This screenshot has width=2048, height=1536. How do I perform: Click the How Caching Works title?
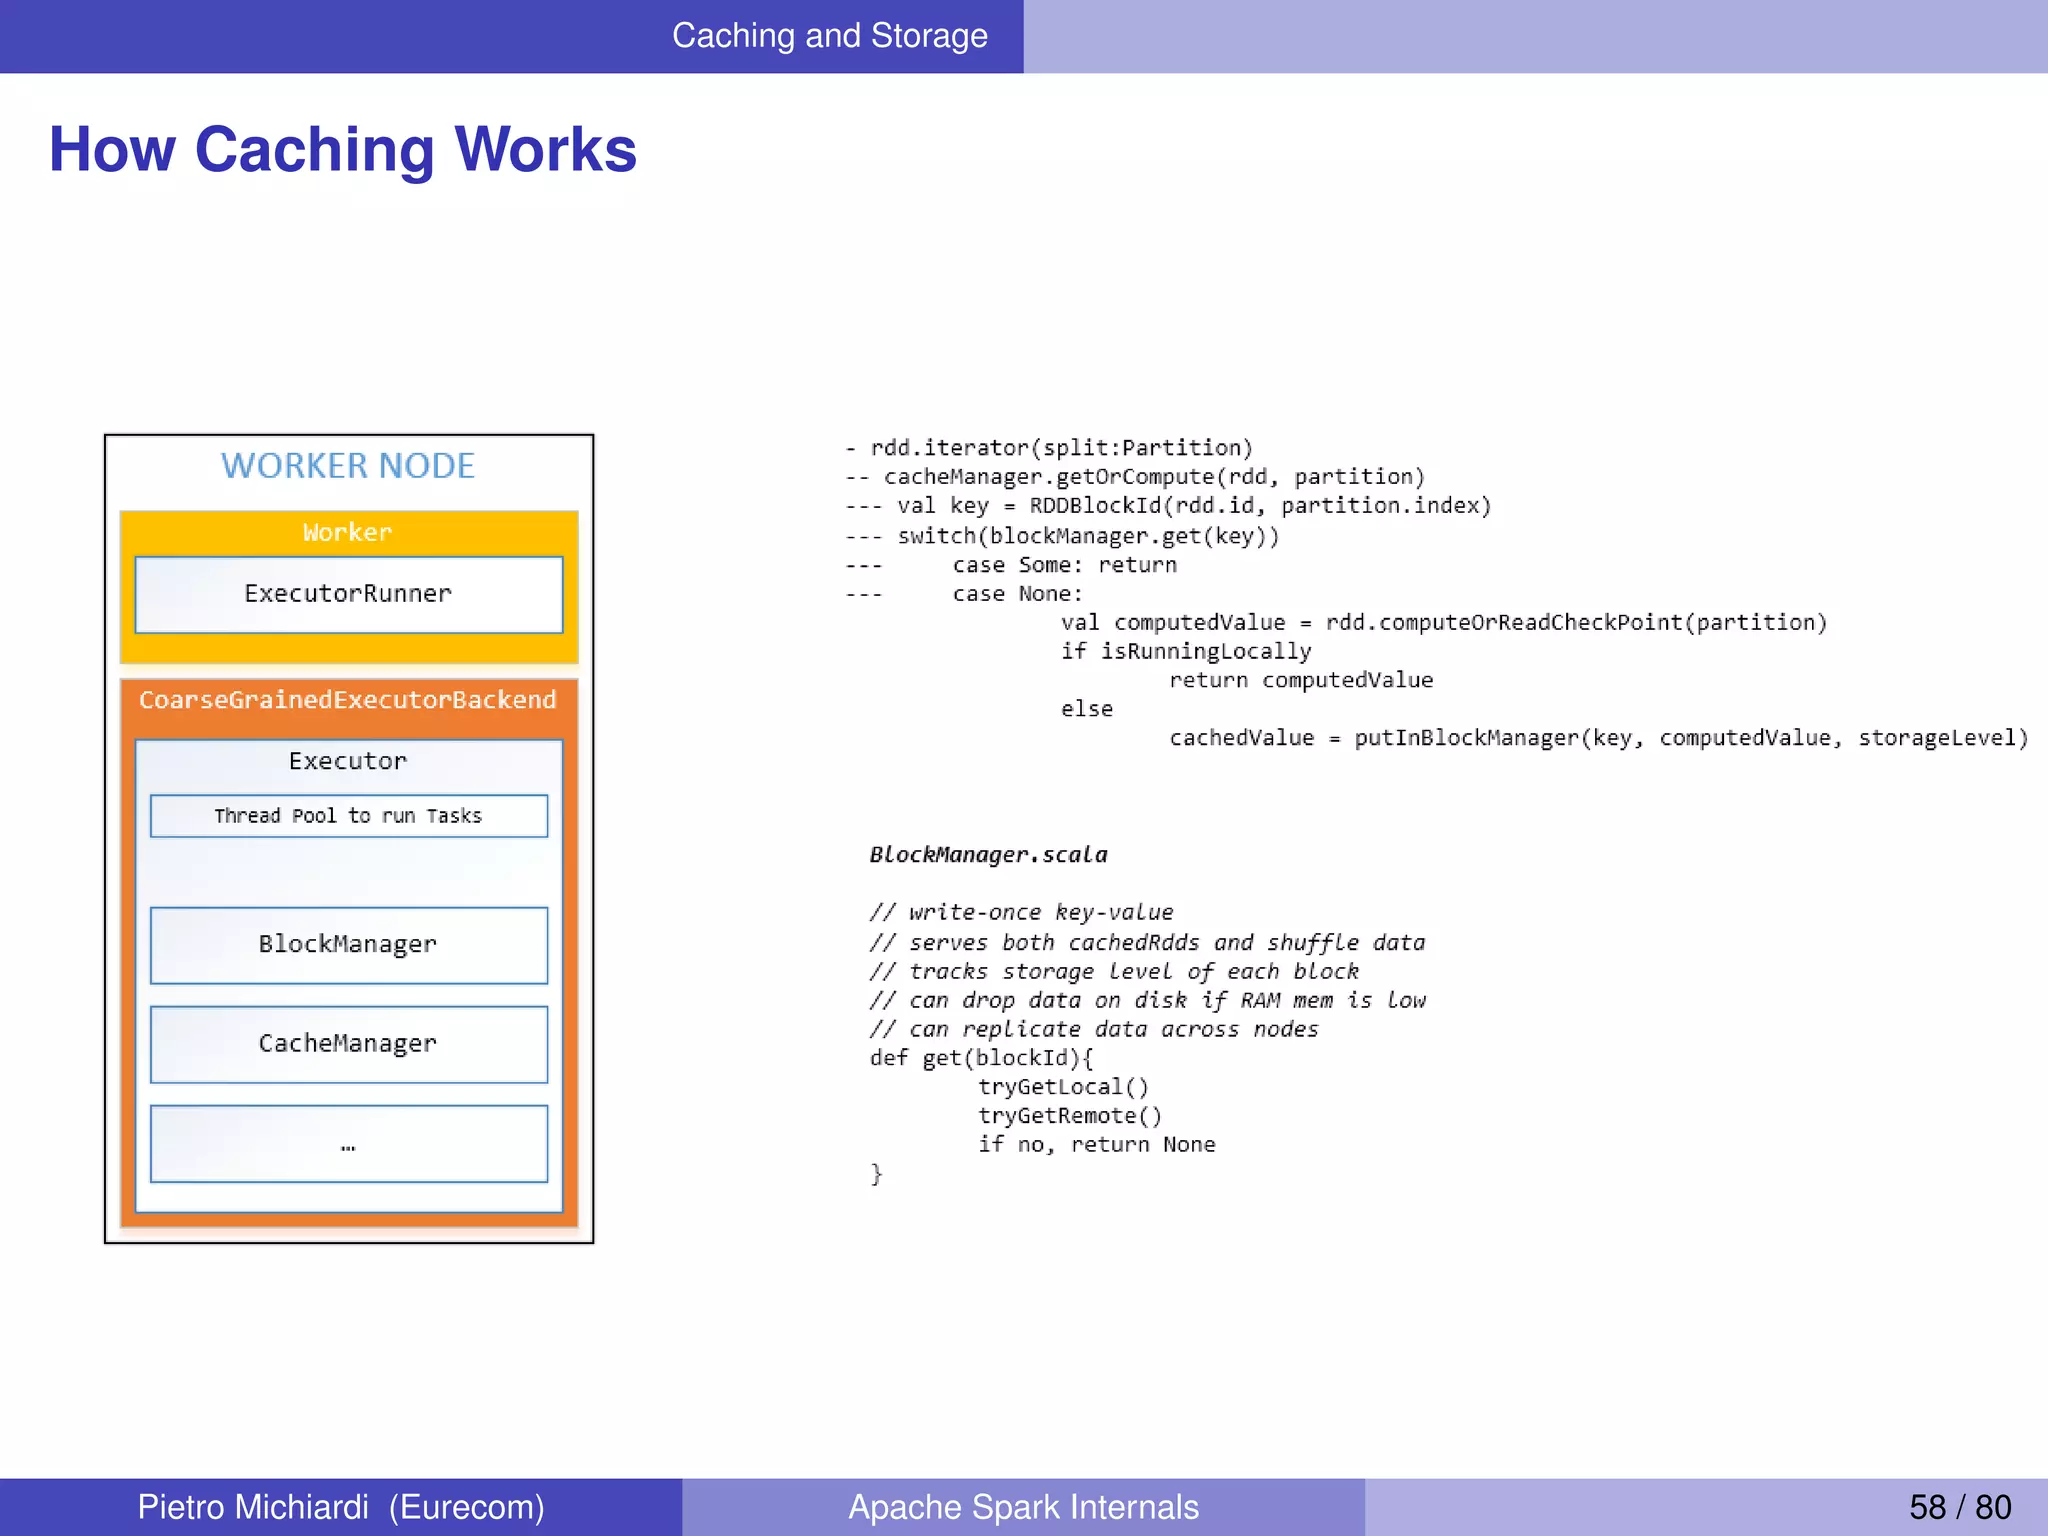[x=343, y=150]
